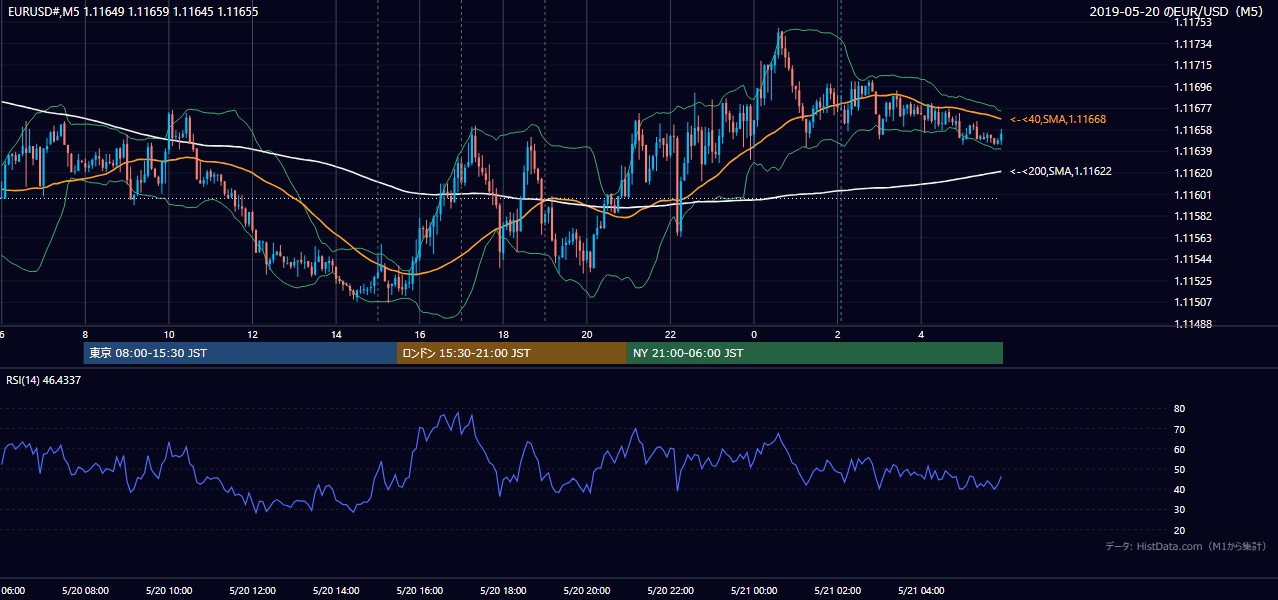Click the 5/20 10:00 bottom time label
The height and width of the screenshot is (600, 1278).
tap(169, 590)
